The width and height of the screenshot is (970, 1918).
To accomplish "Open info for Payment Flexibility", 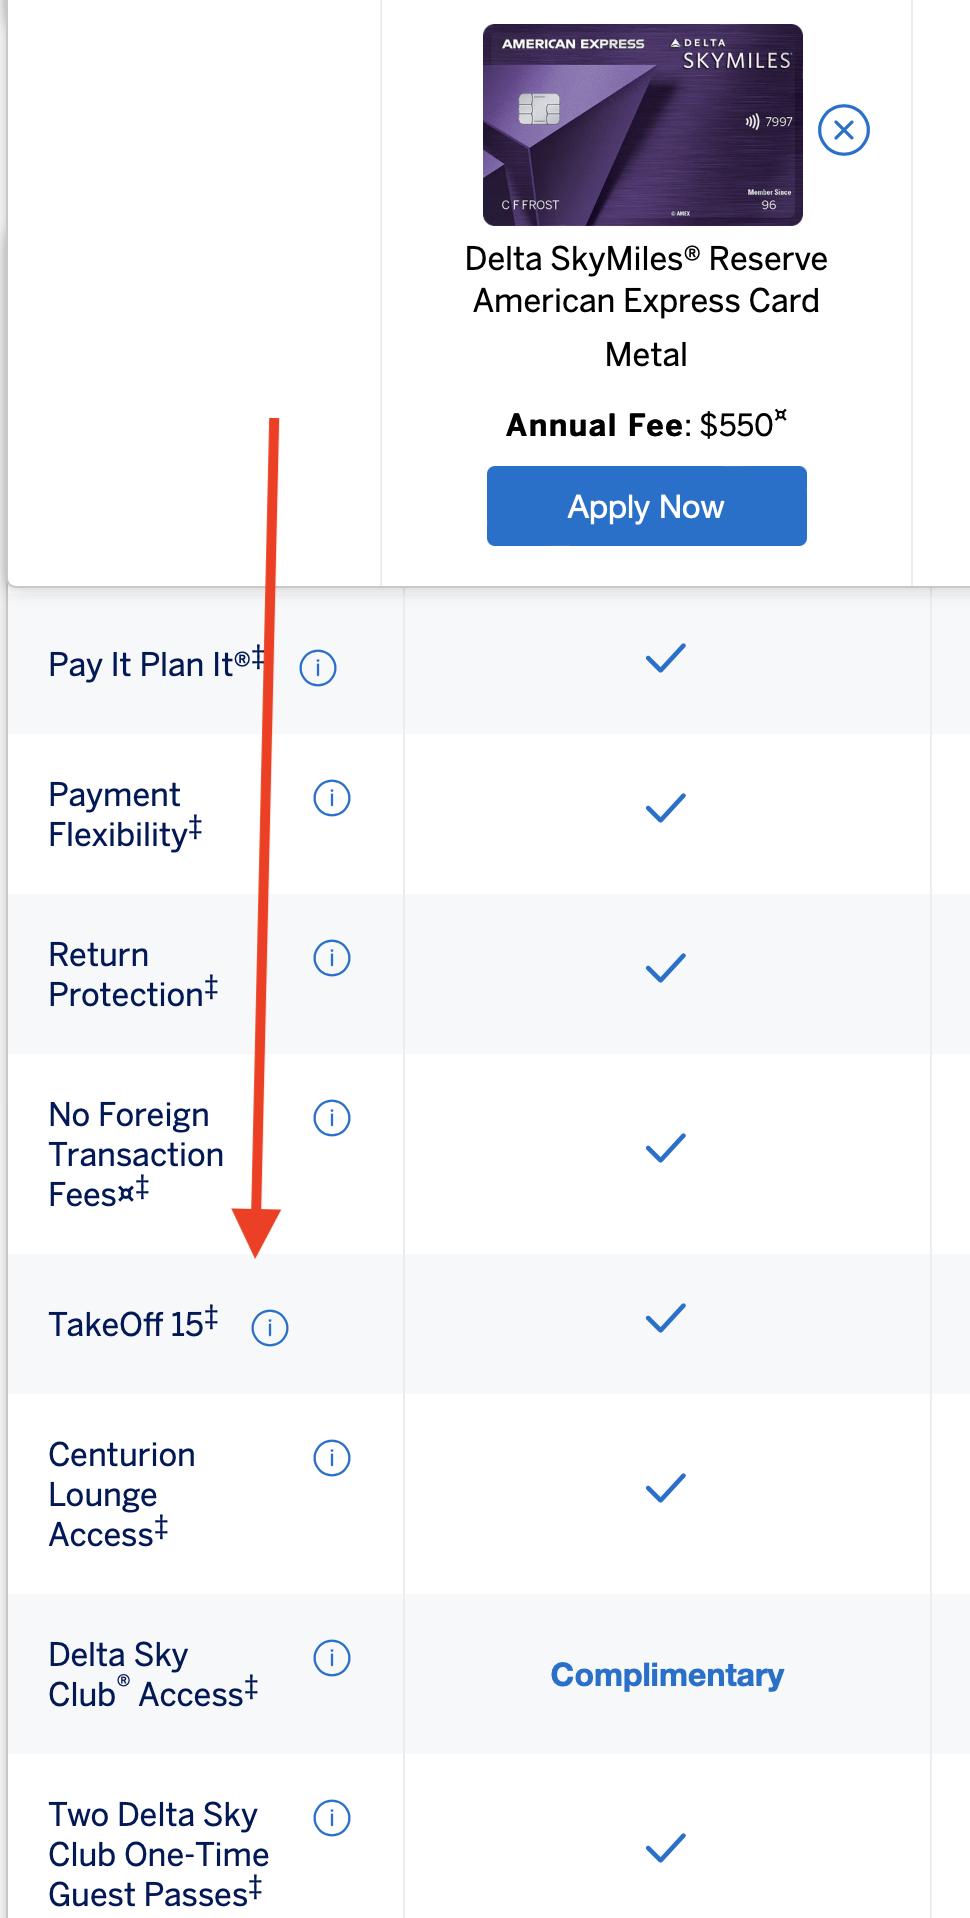I will [x=332, y=798].
